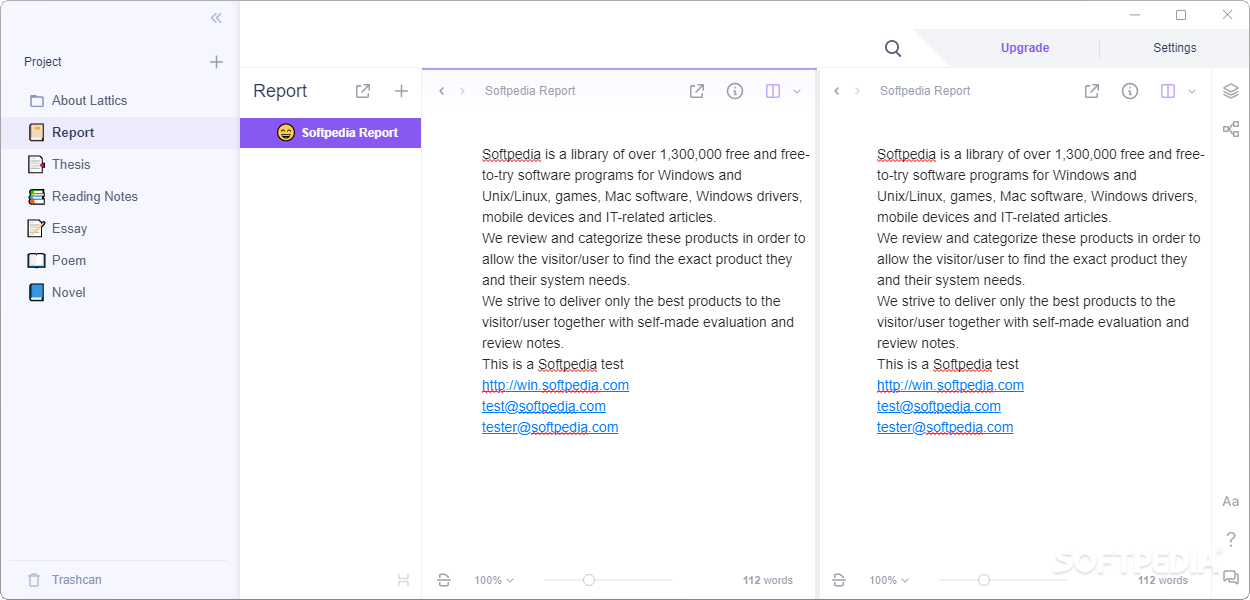Image resolution: width=1250 pixels, height=600 pixels.
Task: Click in the left pane text body
Action: (x=645, y=290)
